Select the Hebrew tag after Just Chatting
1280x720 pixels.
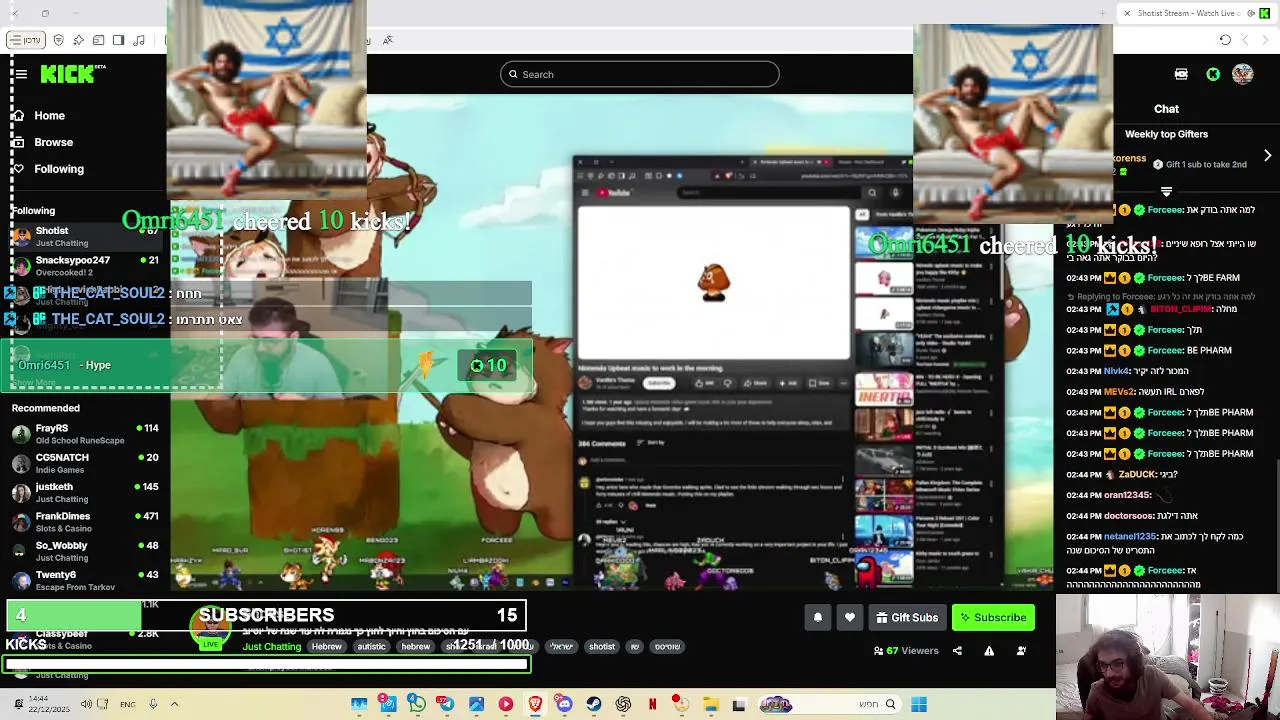pyautogui.click(x=326, y=647)
